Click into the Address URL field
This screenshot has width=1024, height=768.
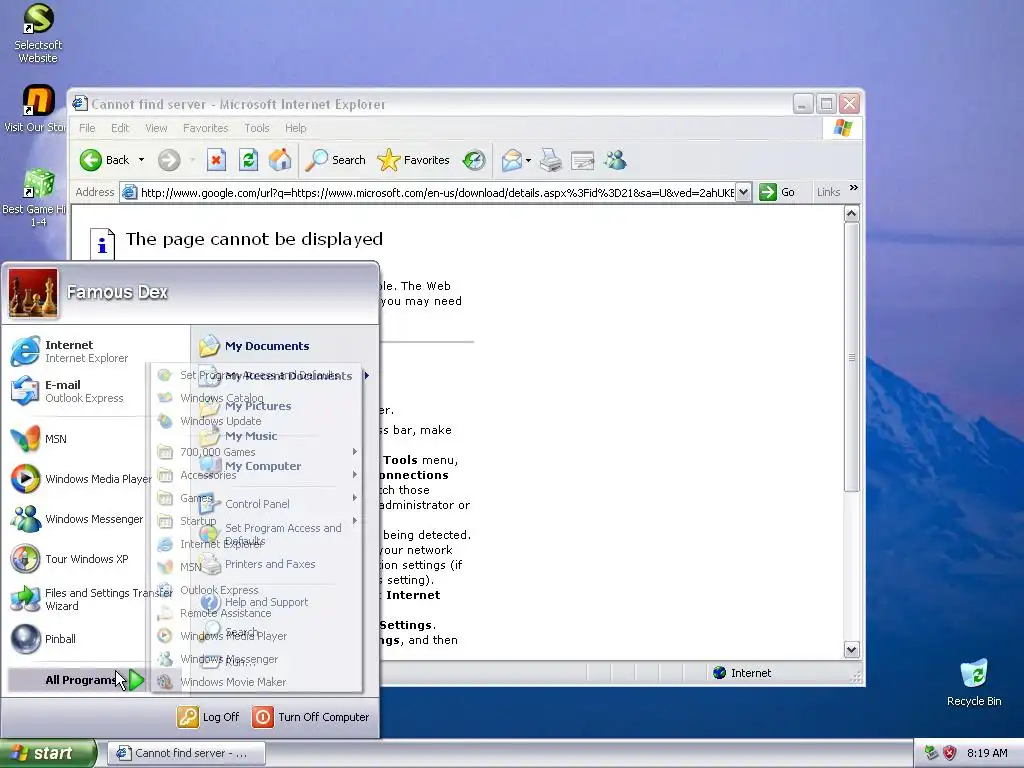click(437, 193)
